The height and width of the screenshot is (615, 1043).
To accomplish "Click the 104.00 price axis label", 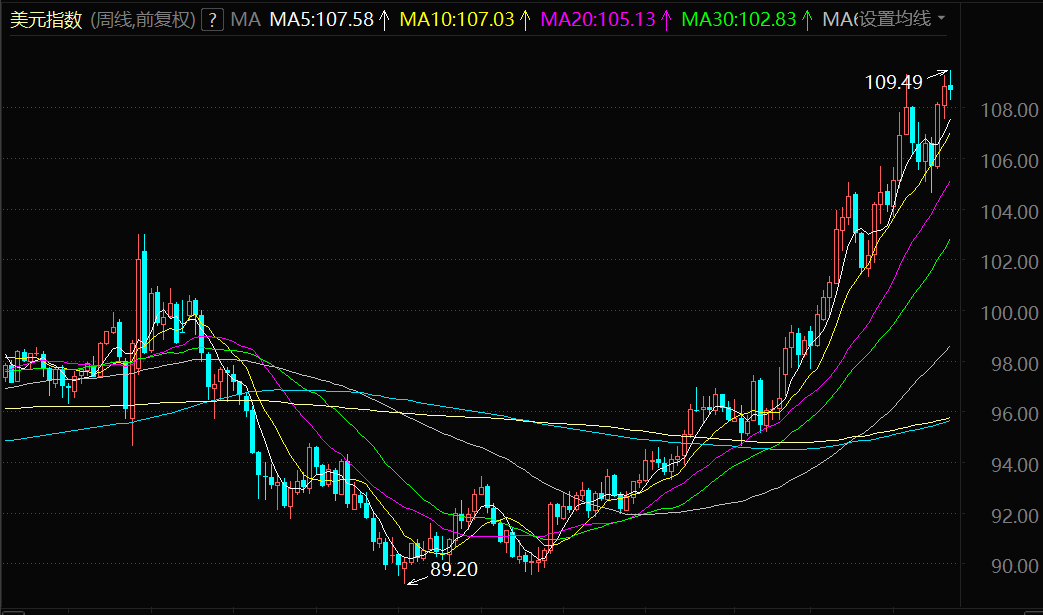I will click(1009, 212).
